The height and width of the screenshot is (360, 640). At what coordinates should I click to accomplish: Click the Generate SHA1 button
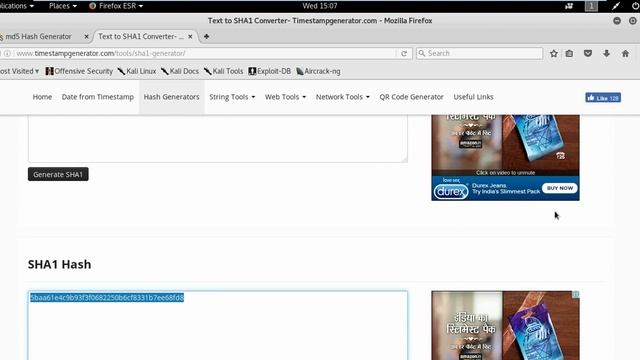point(58,174)
